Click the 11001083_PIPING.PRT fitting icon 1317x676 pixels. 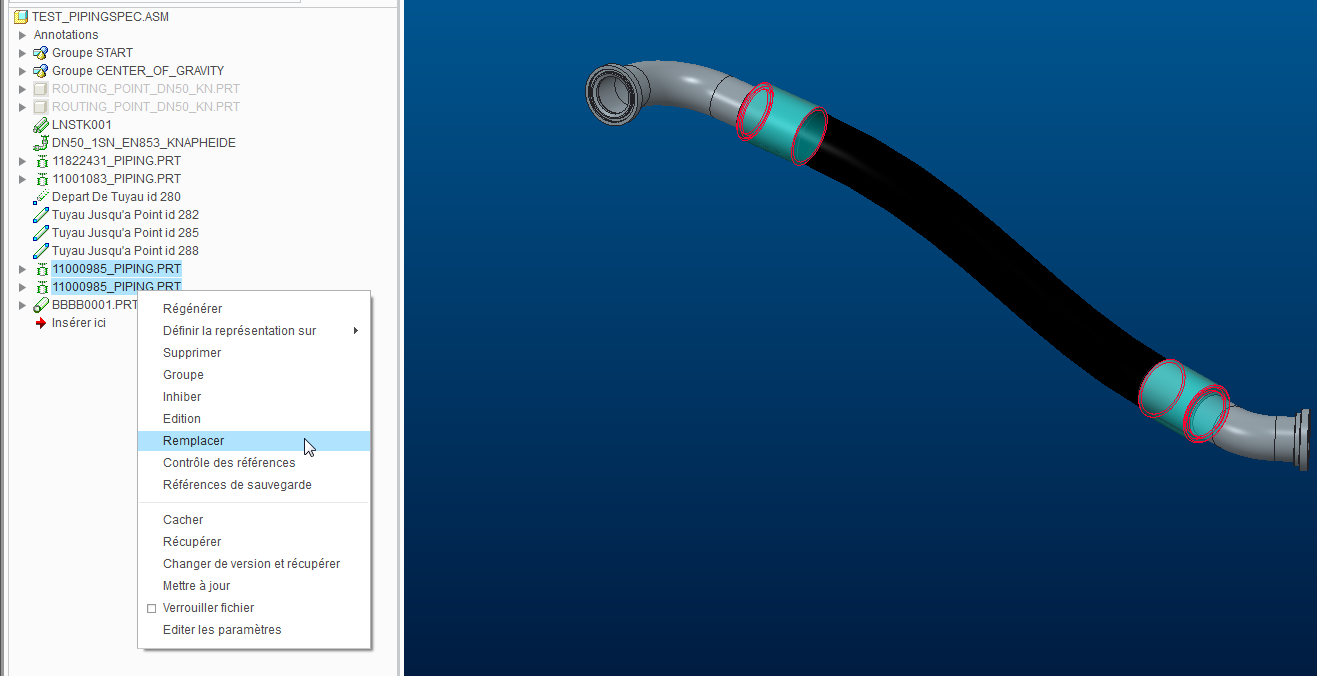pos(41,179)
